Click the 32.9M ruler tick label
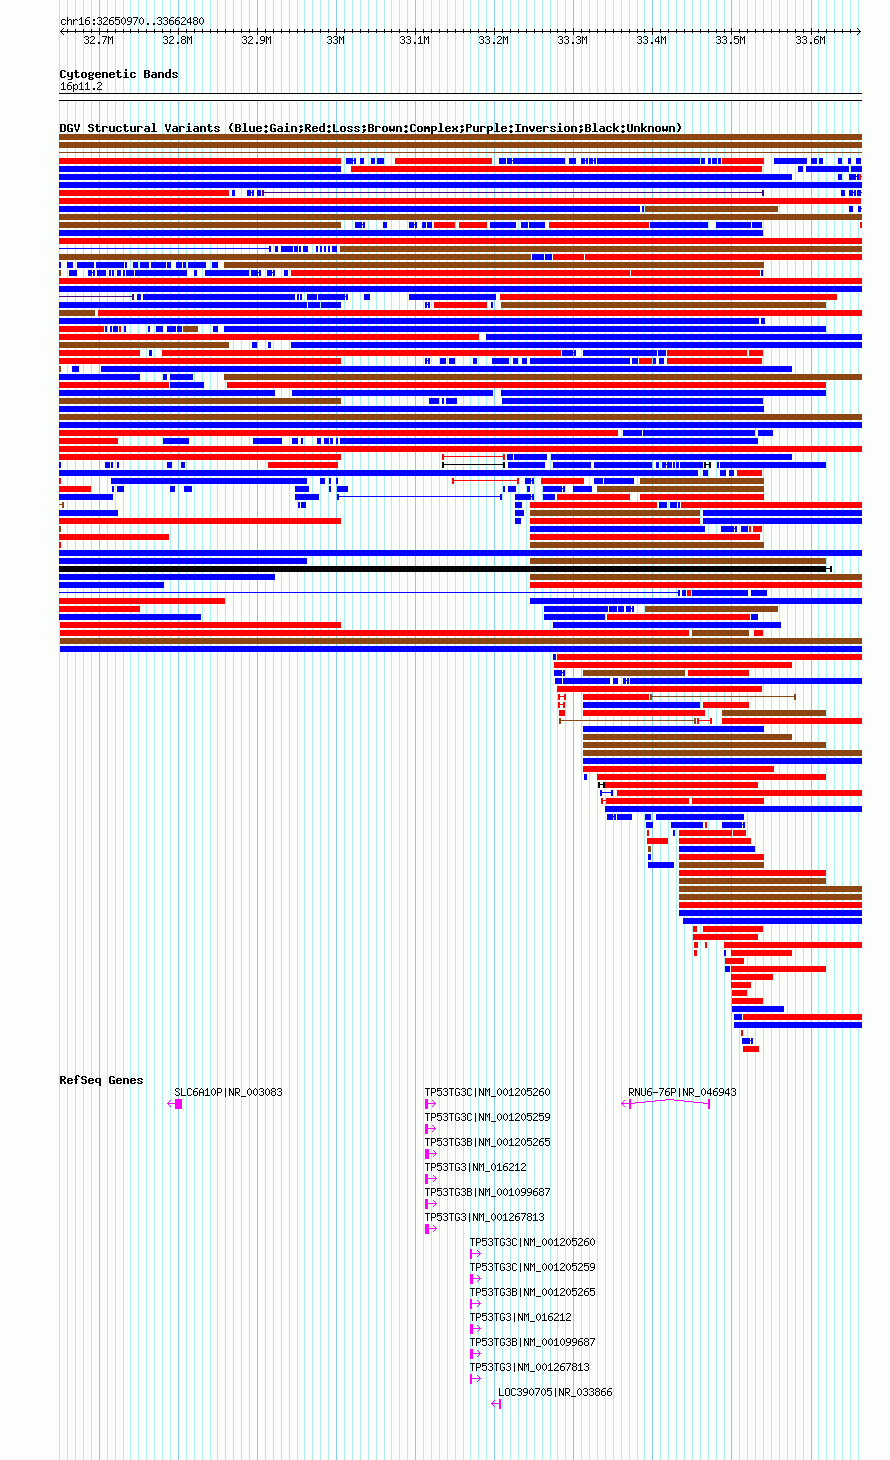This screenshot has width=890, height=1460. [256, 40]
